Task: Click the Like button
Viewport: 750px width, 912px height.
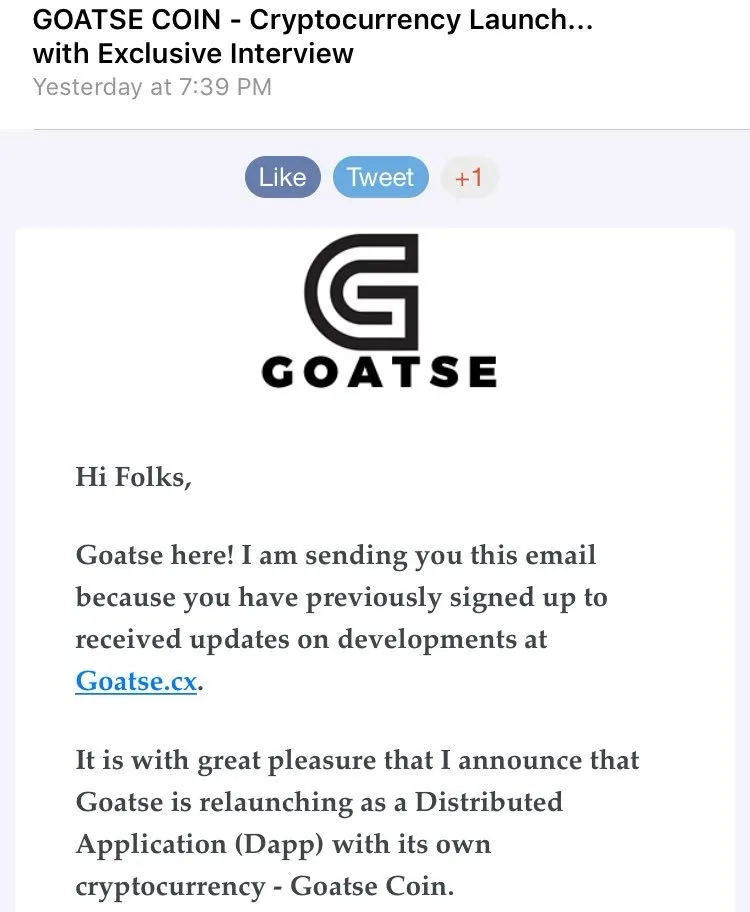Action: click(x=282, y=178)
